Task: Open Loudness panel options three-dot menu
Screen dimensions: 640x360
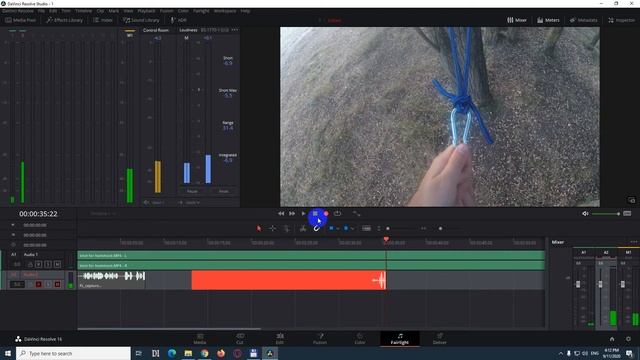Action: (x=235, y=30)
